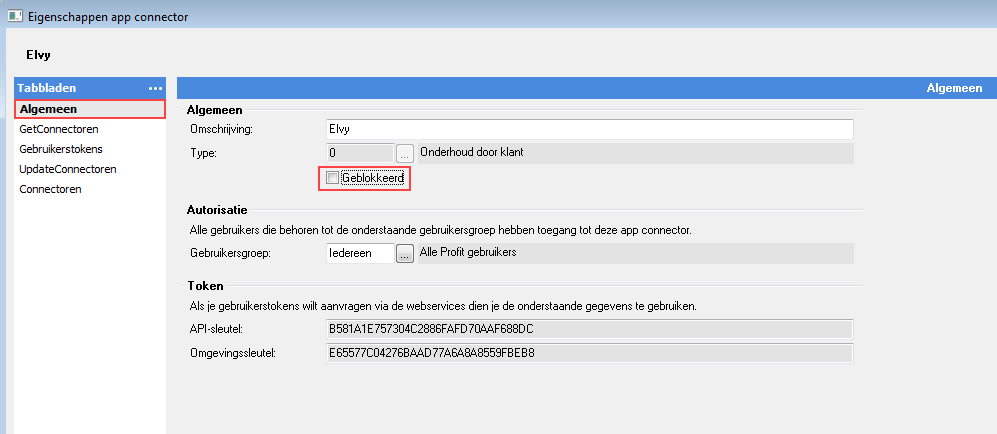
Task: Click the Gebruikersgroep field showing Iedereen
Action: click(x=359, y=254)
